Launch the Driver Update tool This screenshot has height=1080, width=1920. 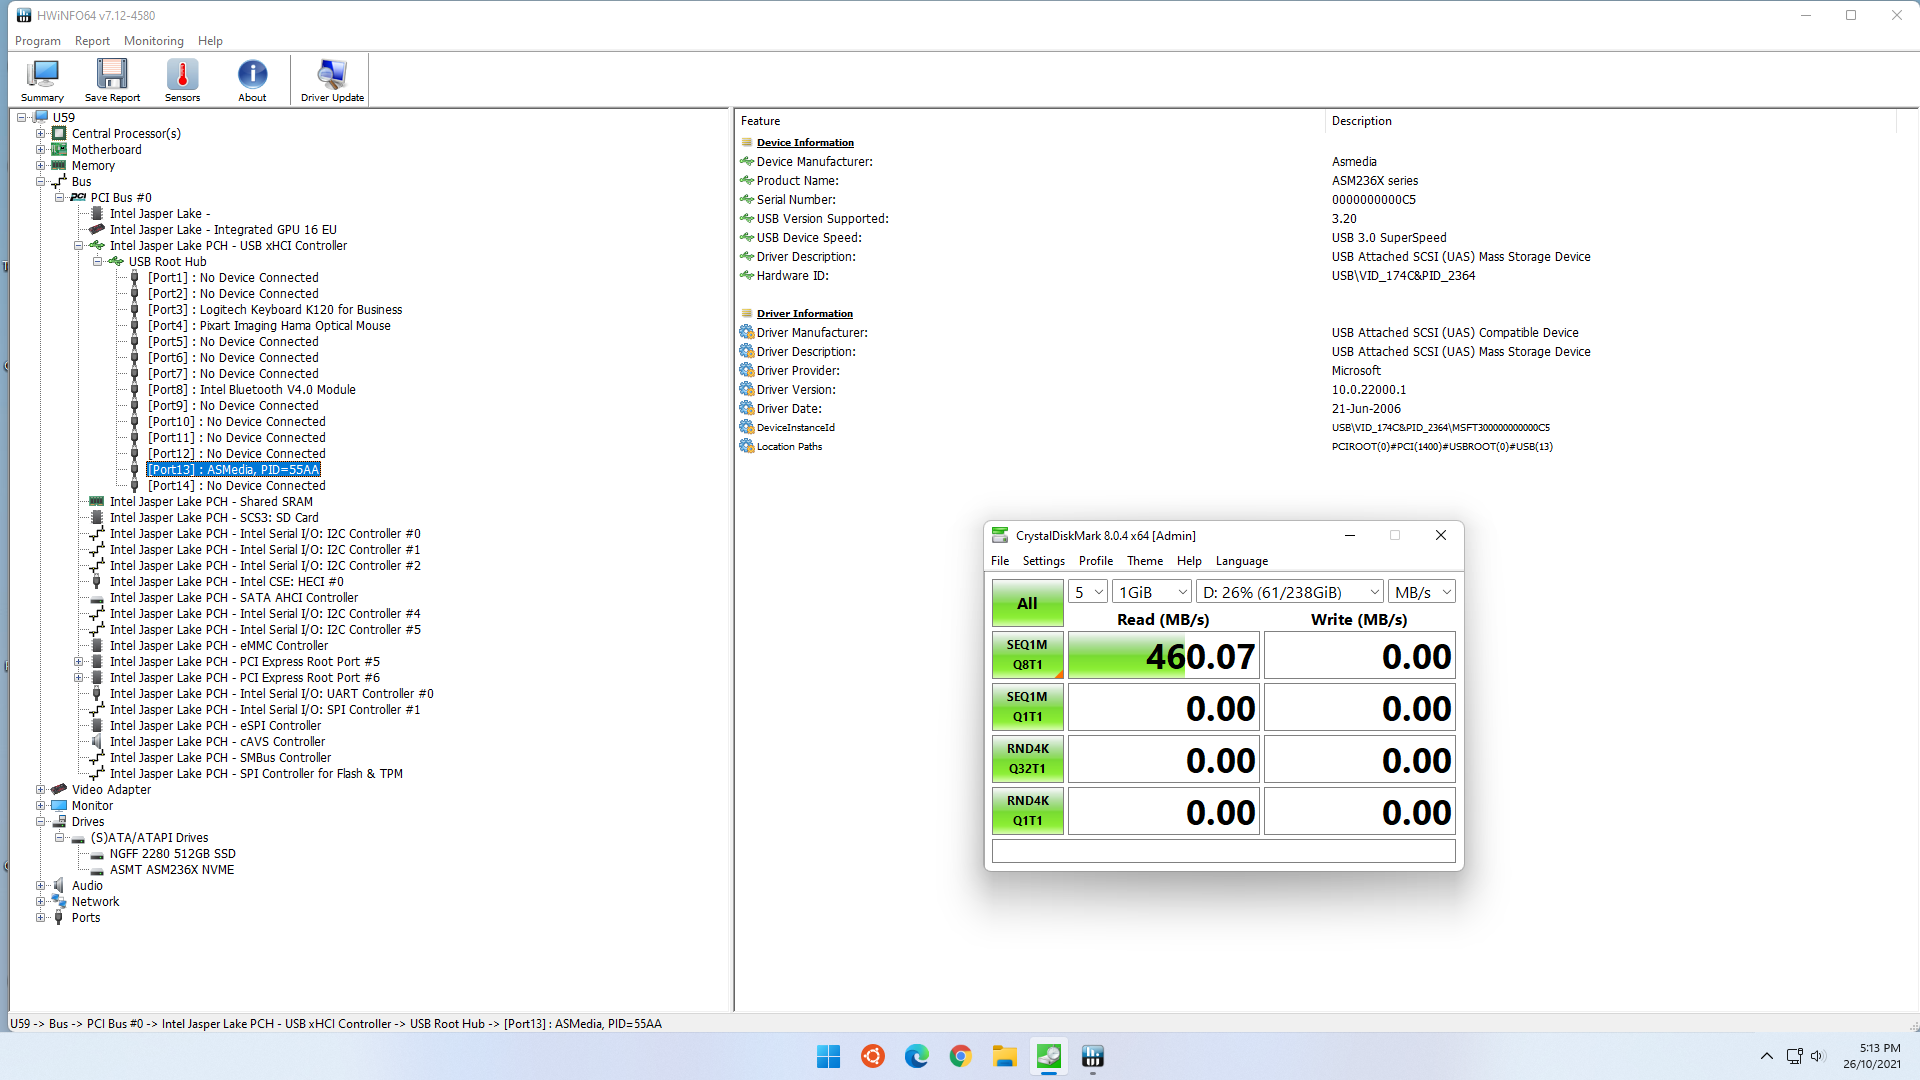(x=332, y=80)
